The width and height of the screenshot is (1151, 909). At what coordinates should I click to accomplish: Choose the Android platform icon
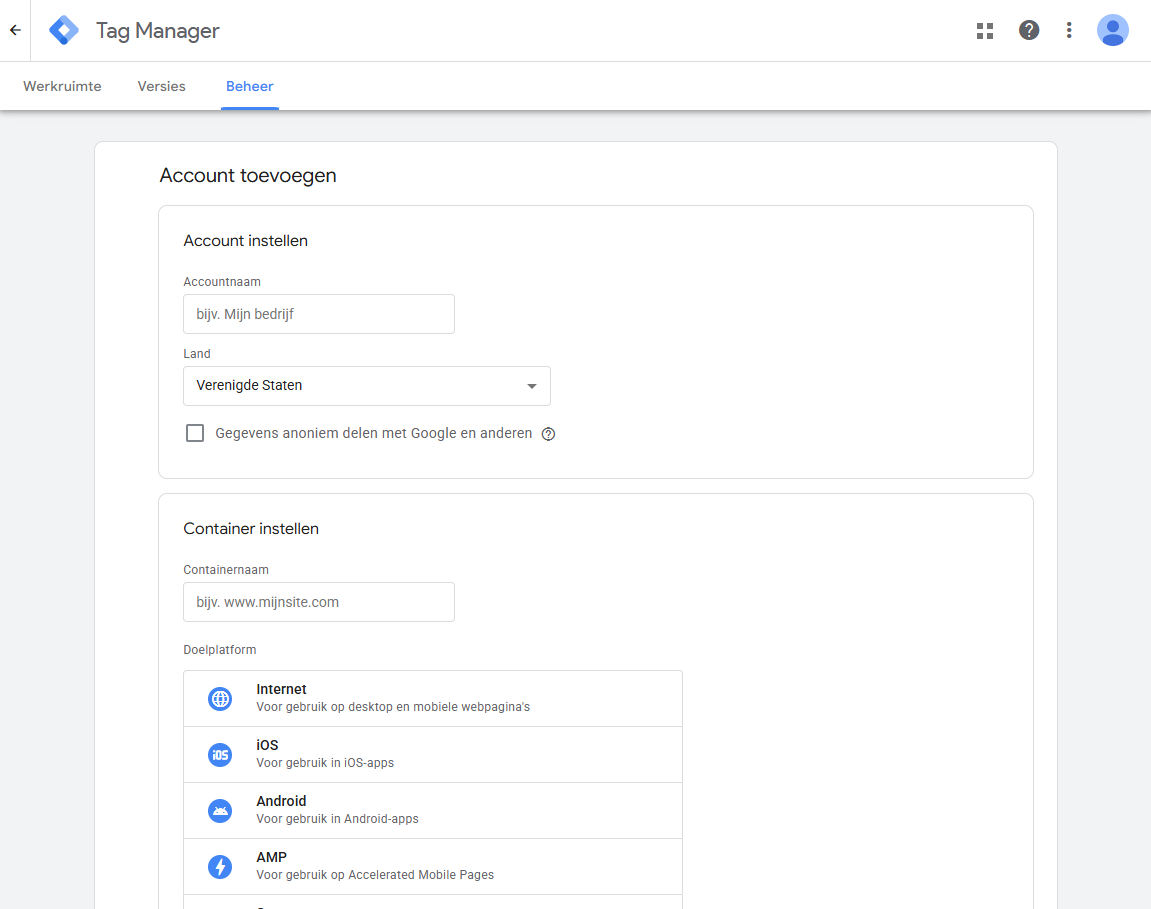pos(220,811)
